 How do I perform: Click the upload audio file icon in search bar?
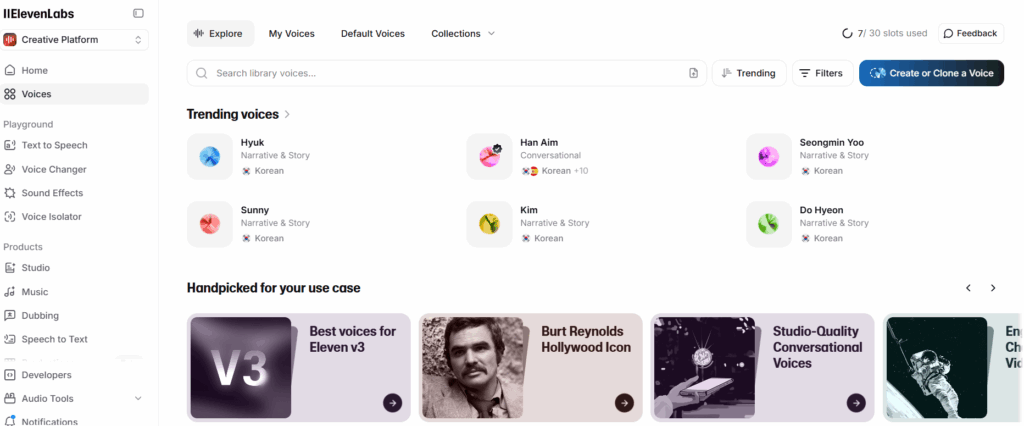tap(694, 73)
